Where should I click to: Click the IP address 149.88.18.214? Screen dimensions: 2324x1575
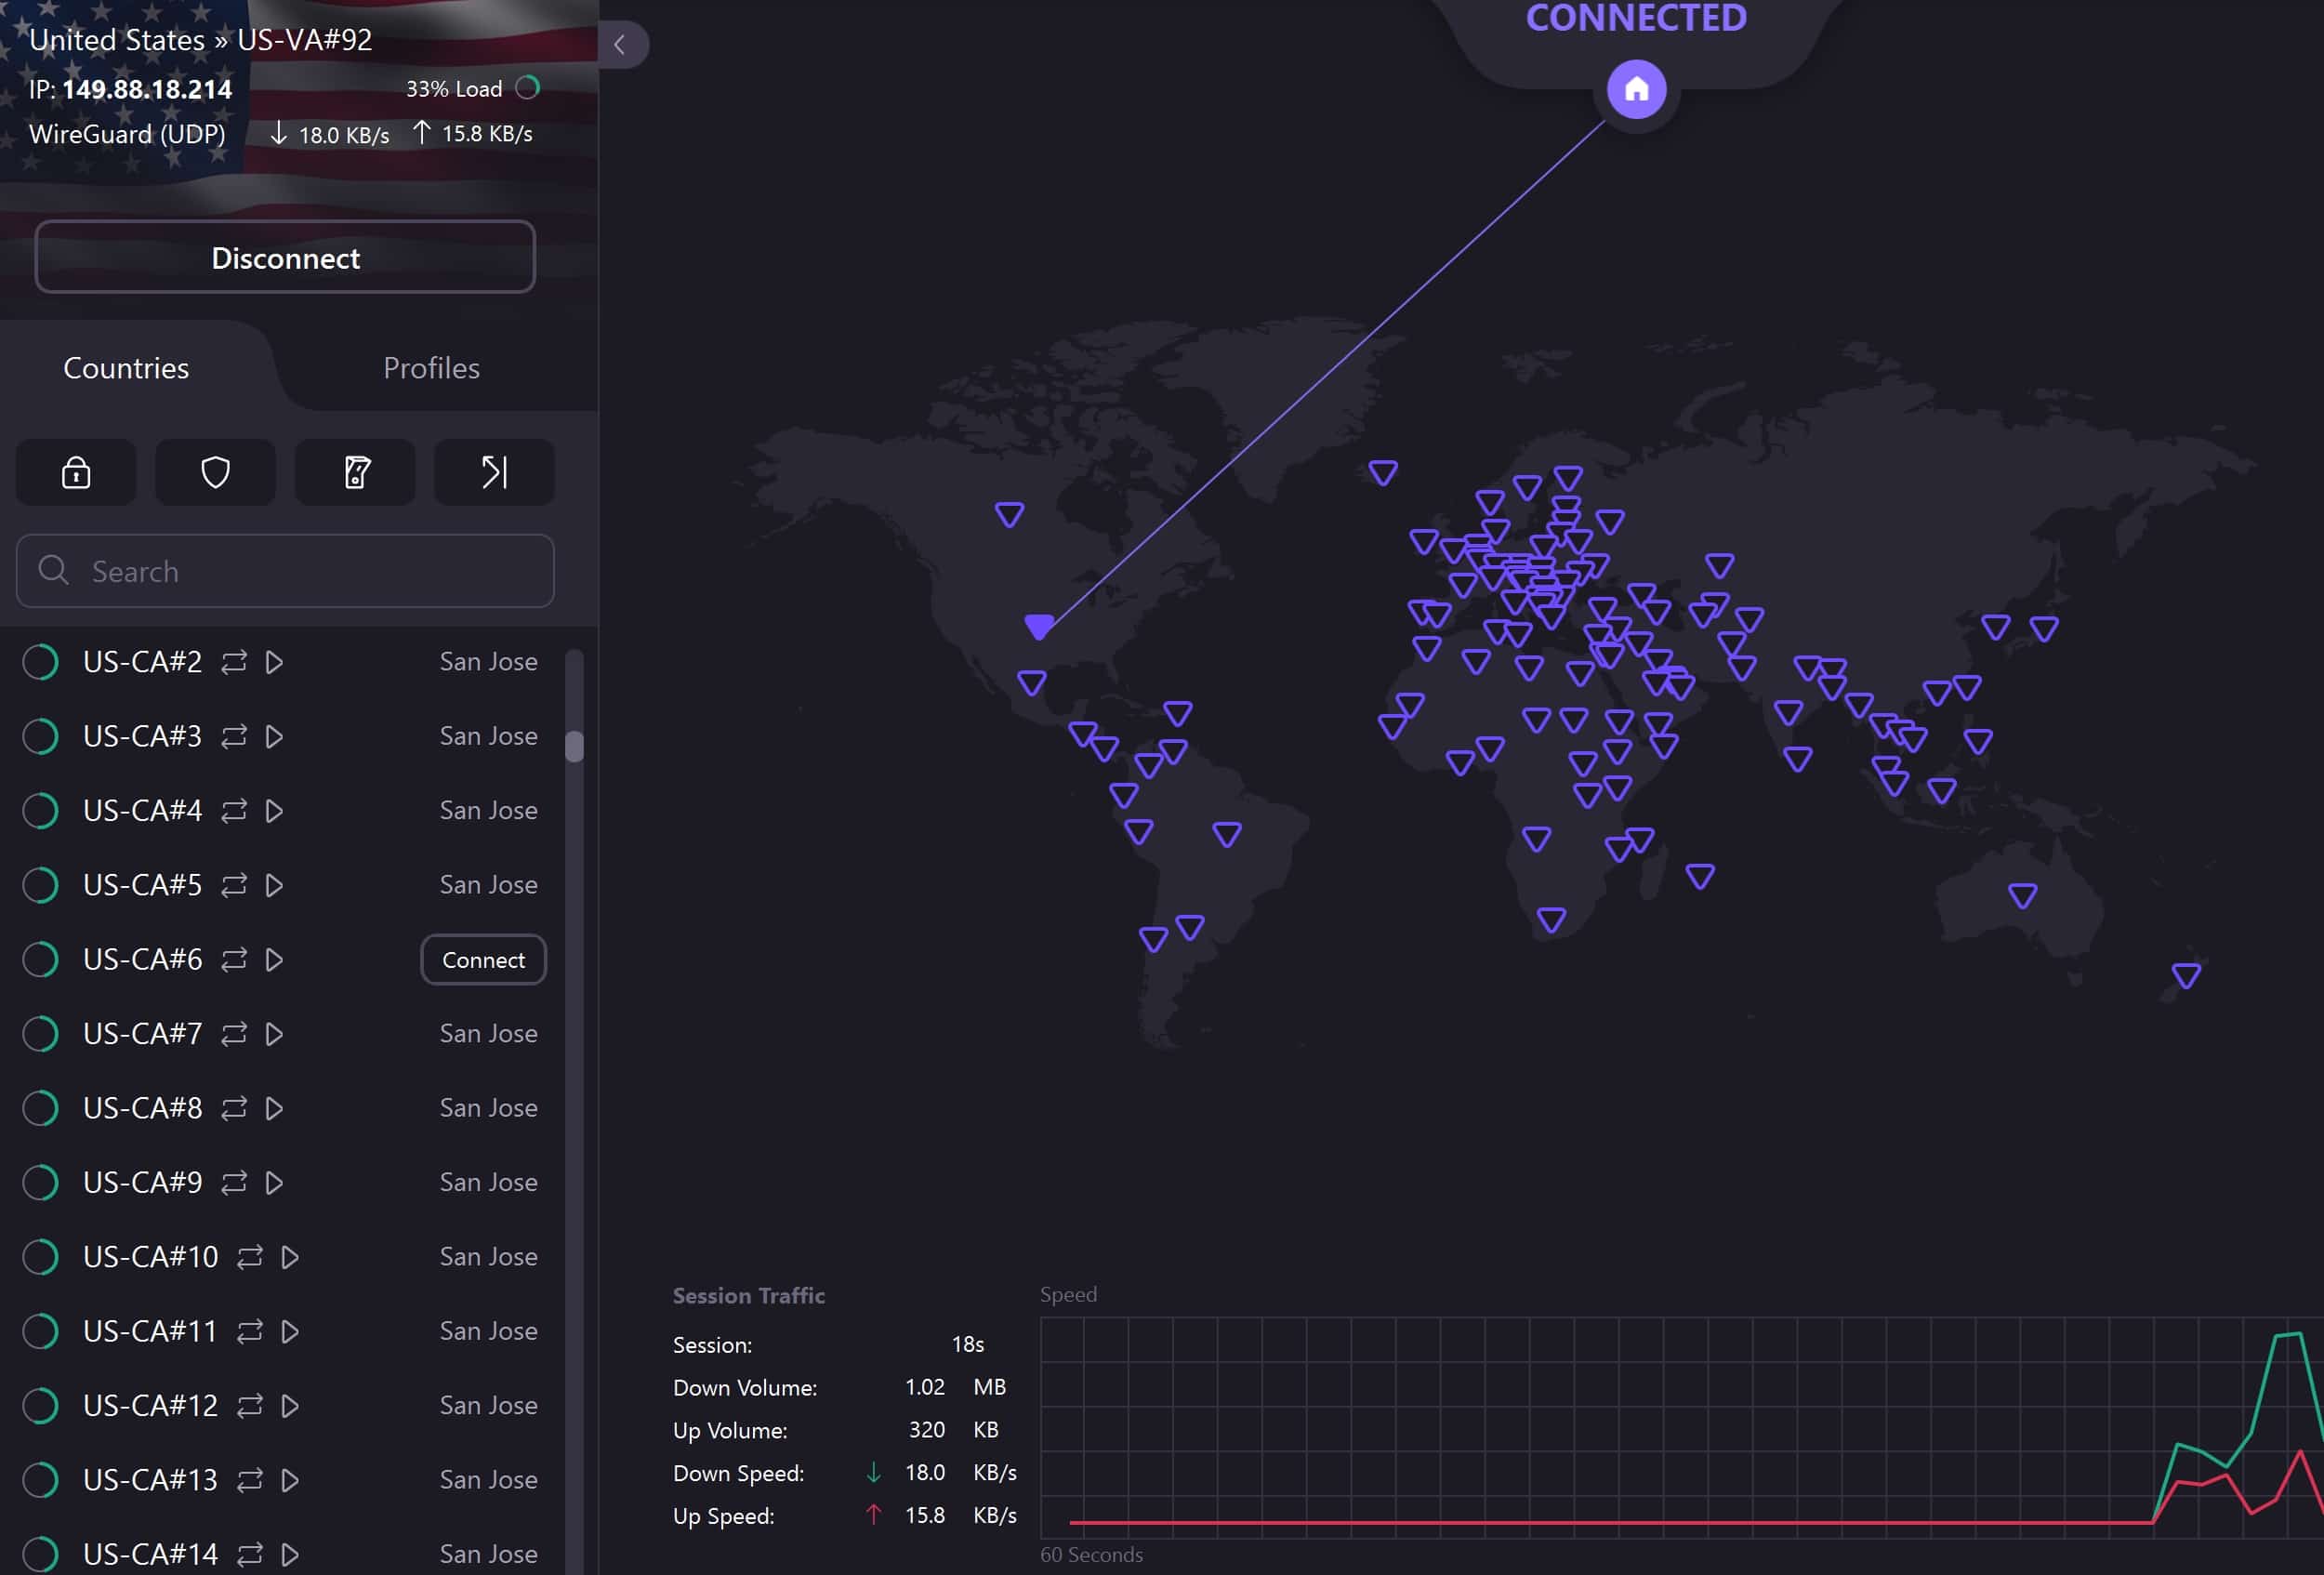147,89
